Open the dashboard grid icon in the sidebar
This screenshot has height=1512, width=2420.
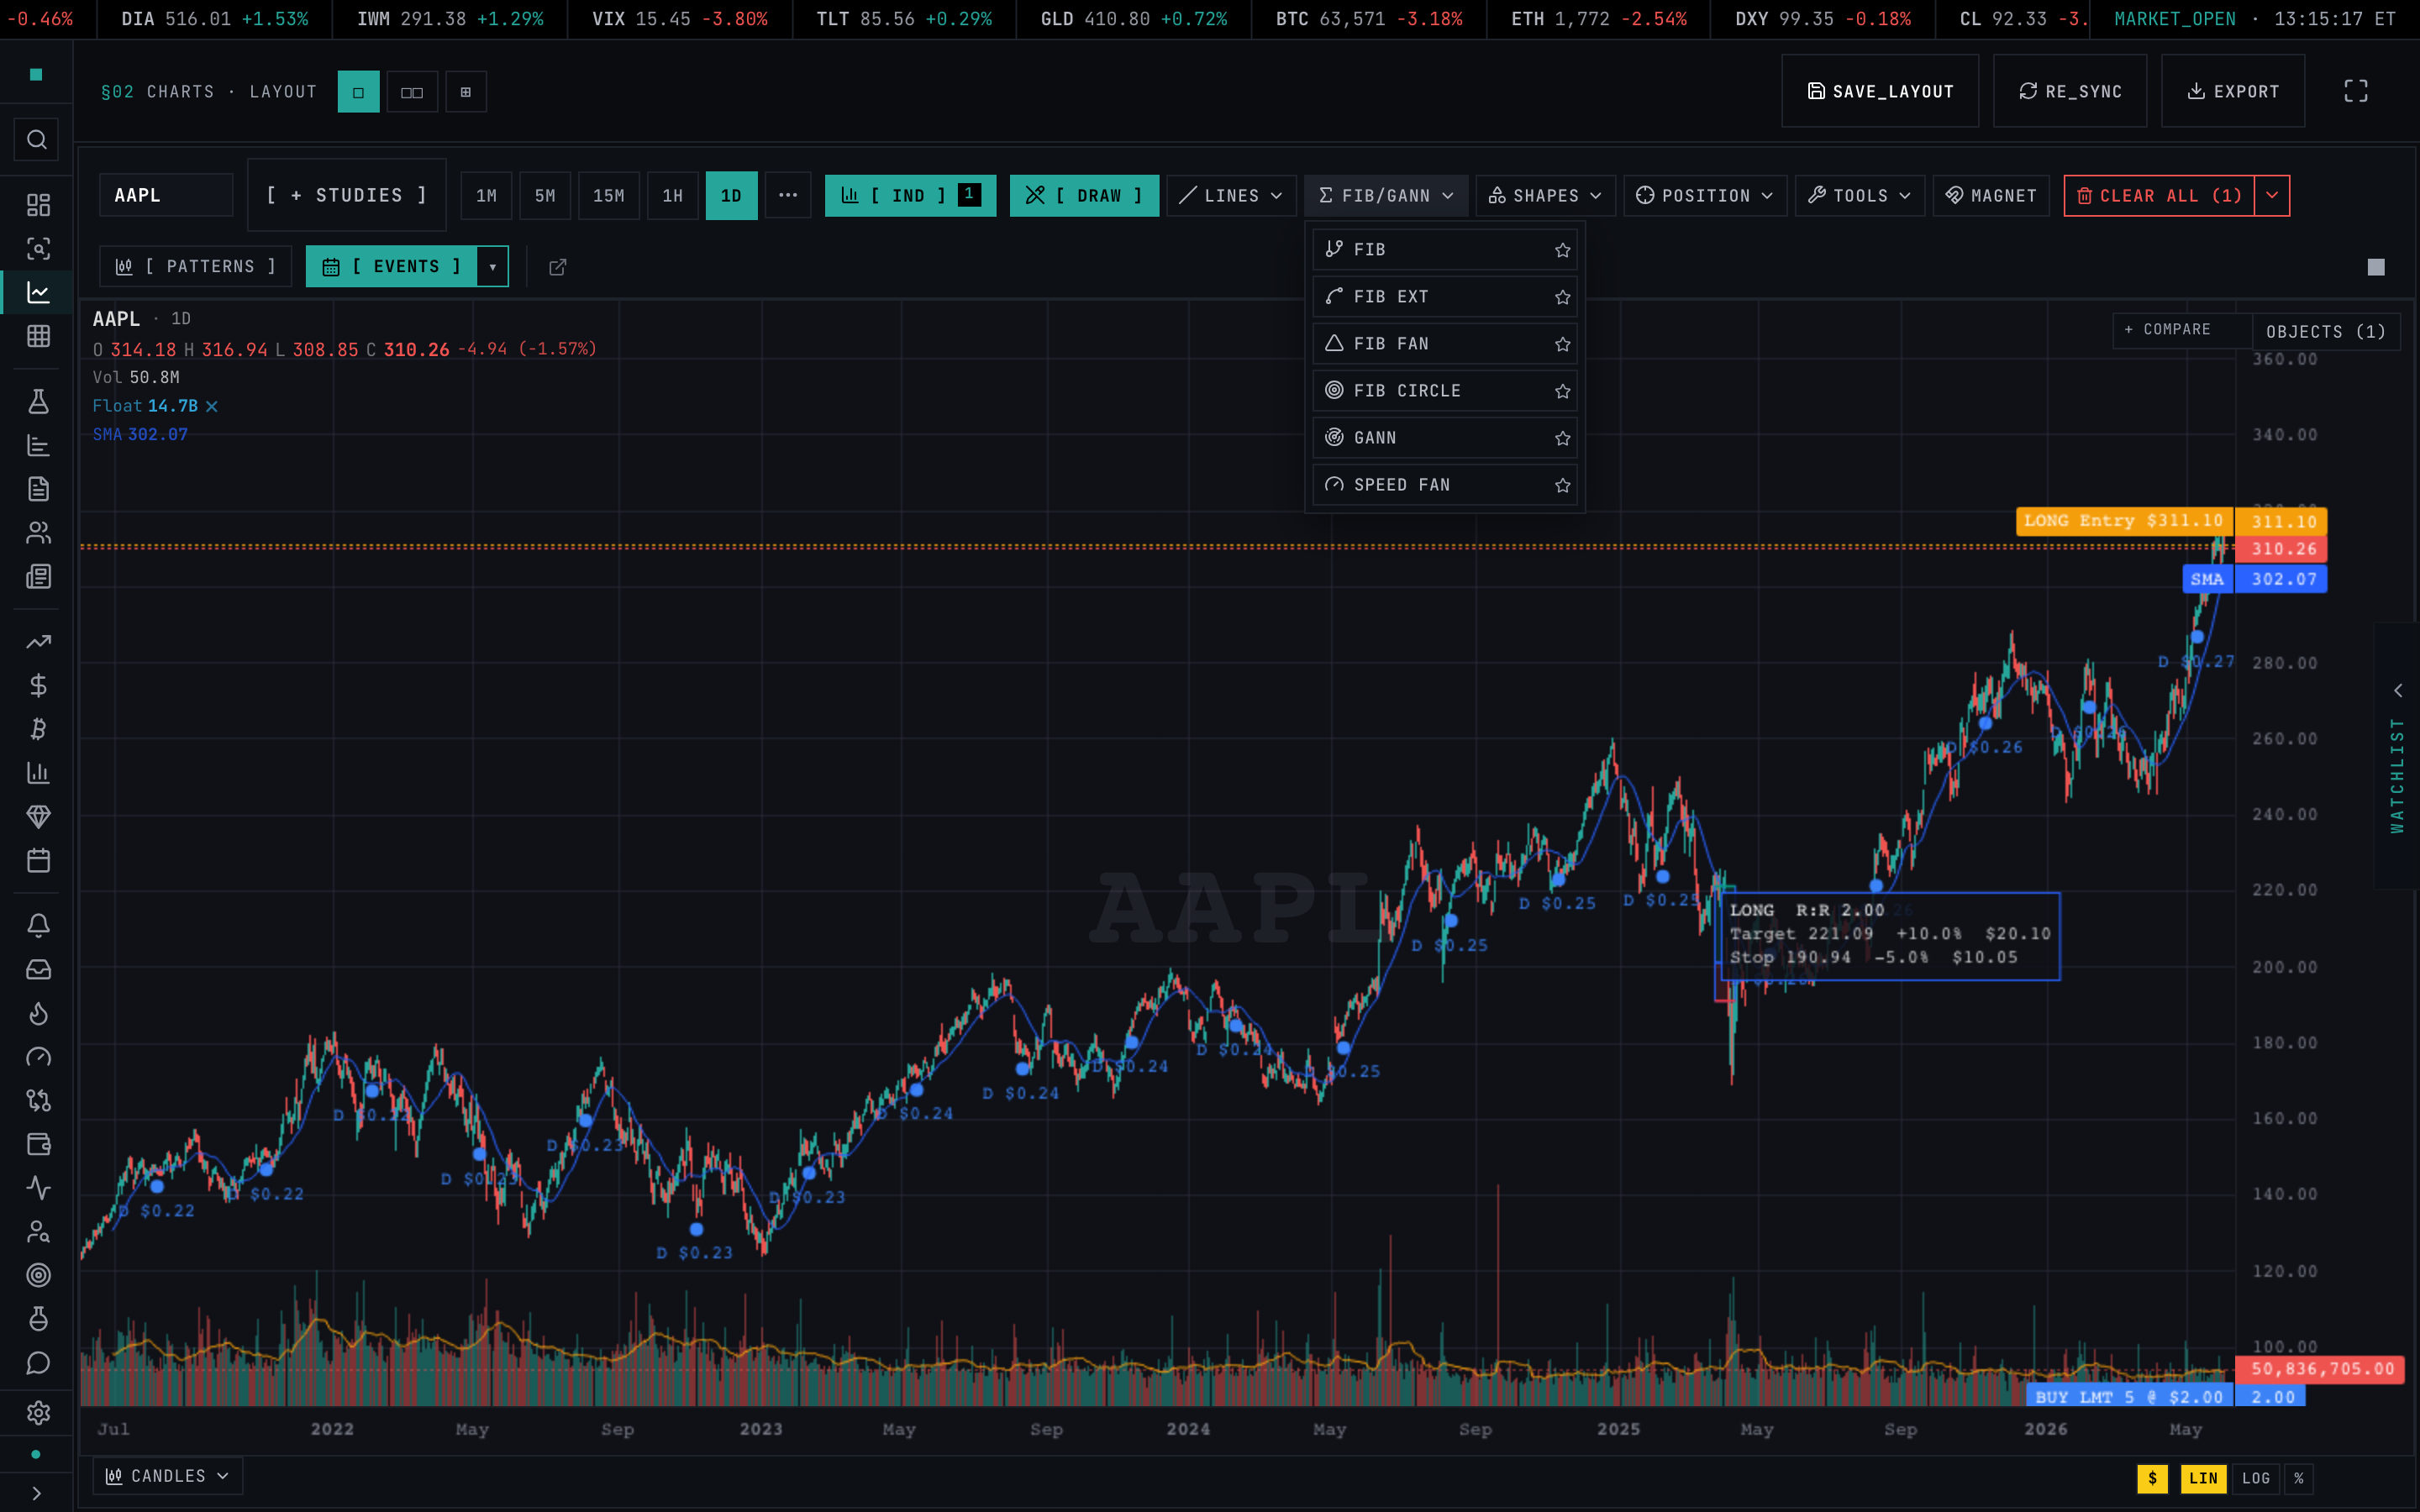click(38, 205)
